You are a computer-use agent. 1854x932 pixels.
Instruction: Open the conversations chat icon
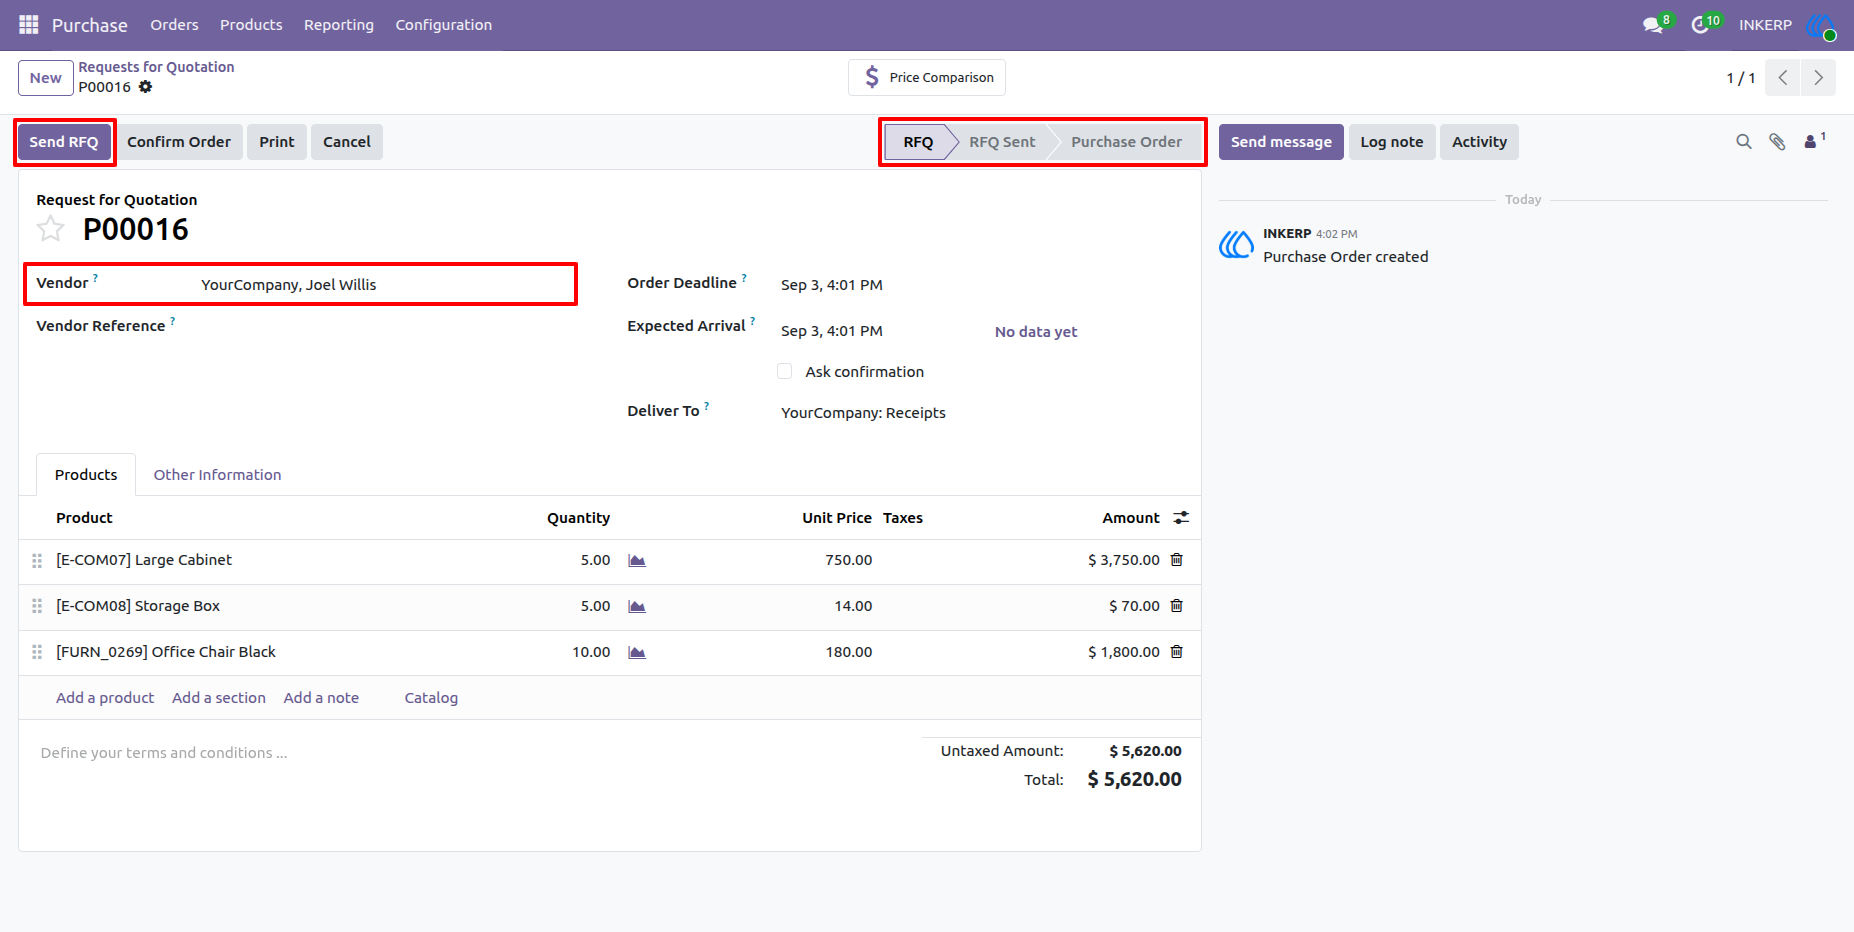point(1653,25)
